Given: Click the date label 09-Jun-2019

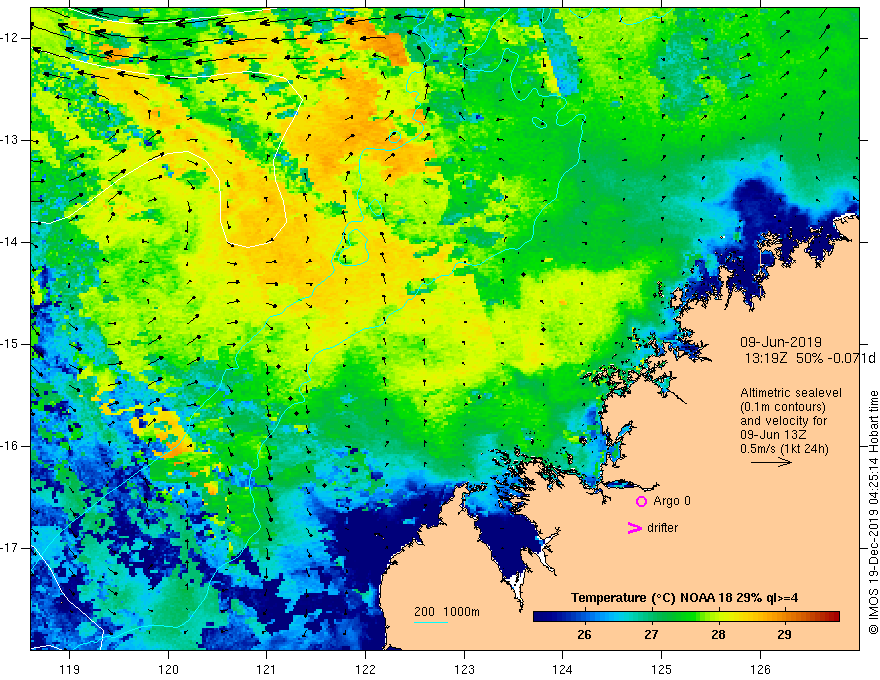Looking at the screenshot, I should pos(781,342).
